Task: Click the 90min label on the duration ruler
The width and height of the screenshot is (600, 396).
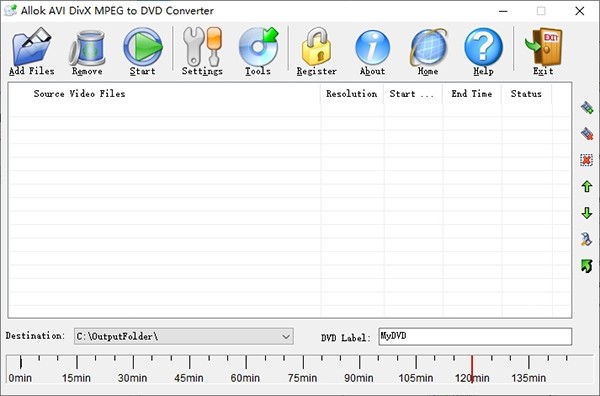Action: [359, 378]
